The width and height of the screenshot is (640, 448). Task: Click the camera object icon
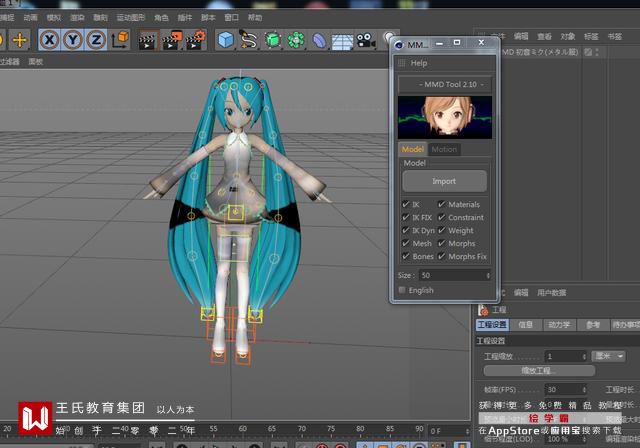366,40
